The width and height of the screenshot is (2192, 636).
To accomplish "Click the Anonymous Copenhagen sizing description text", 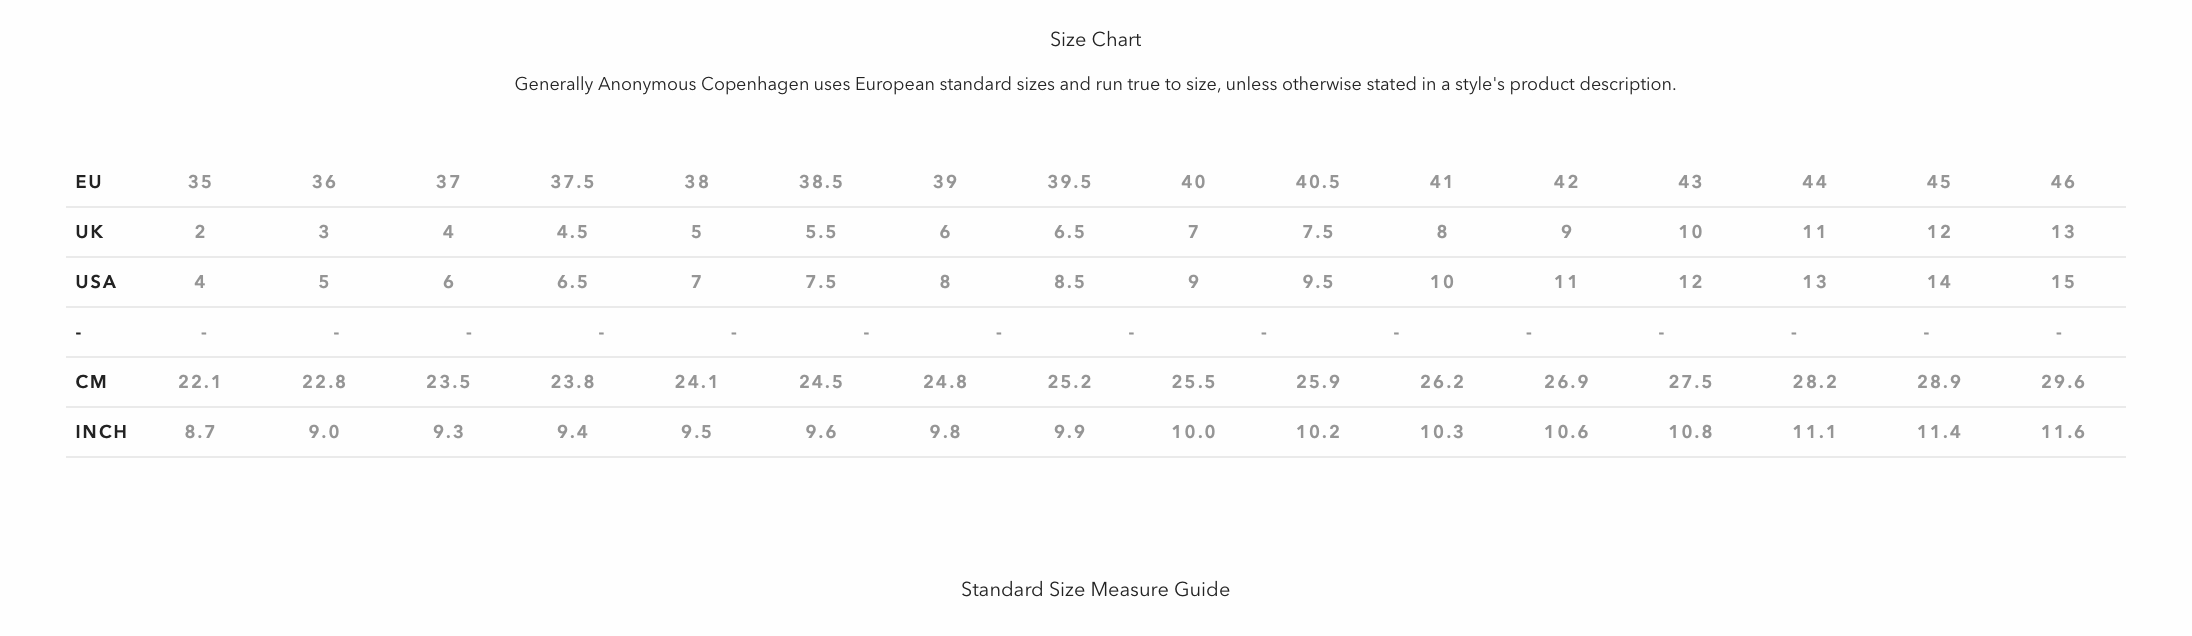I will click(x=1095, y=85).
